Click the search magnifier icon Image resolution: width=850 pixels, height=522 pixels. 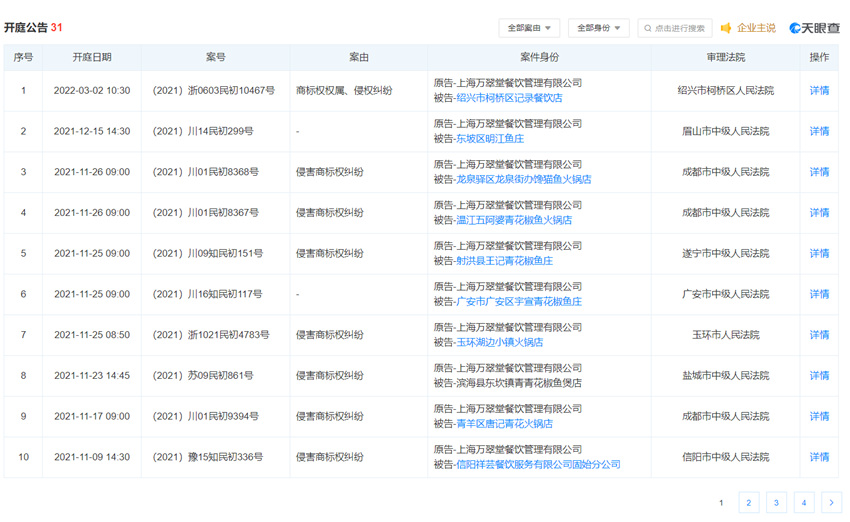(648, 28)
